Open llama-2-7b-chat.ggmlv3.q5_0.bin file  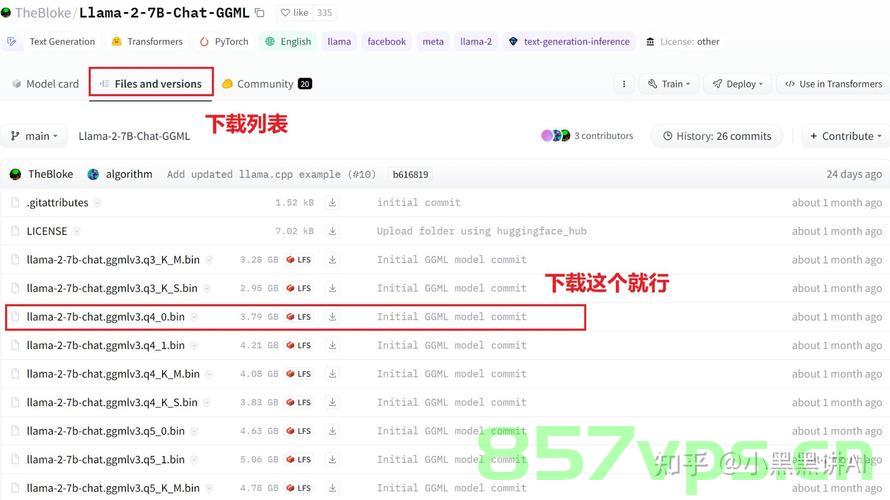click(106, 431)
